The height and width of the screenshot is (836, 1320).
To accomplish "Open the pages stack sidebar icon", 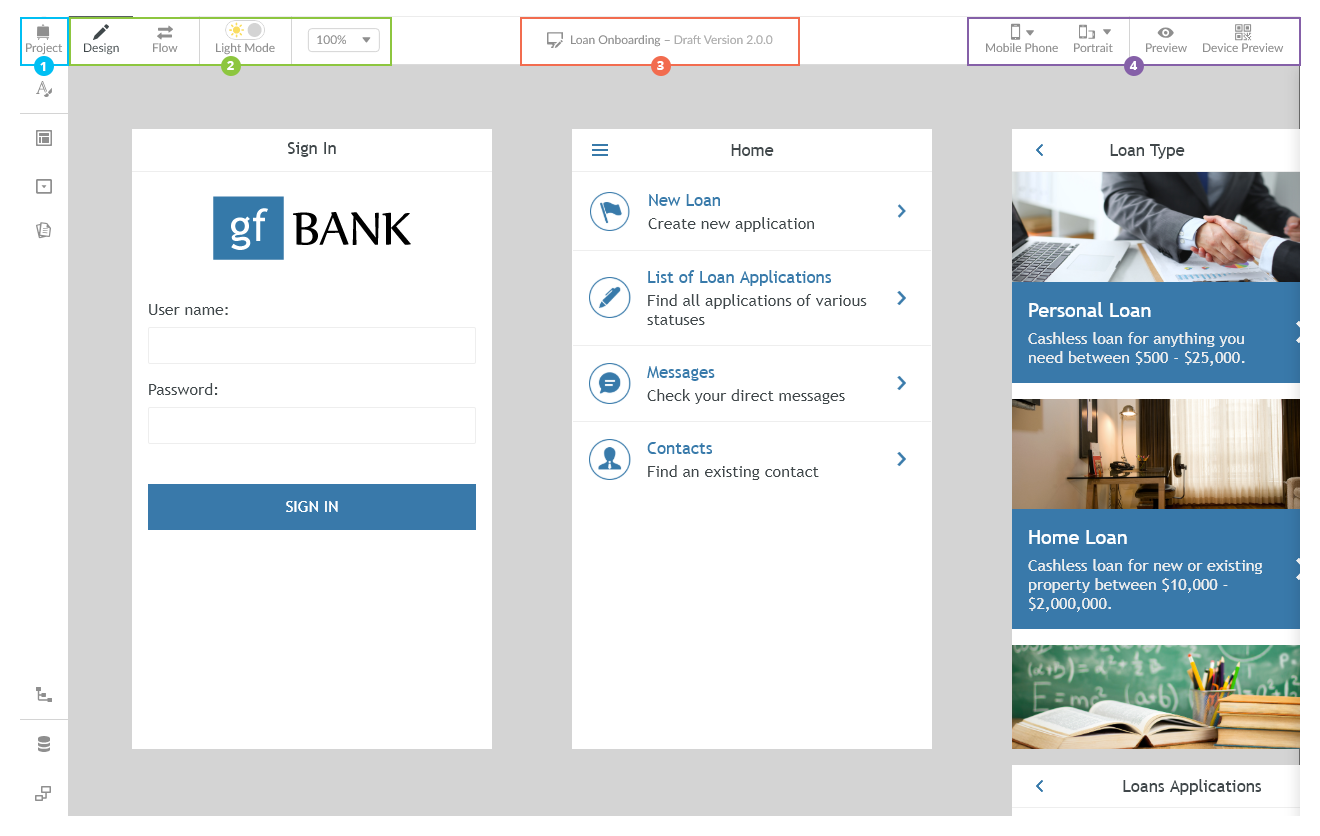I will [44, 230].
